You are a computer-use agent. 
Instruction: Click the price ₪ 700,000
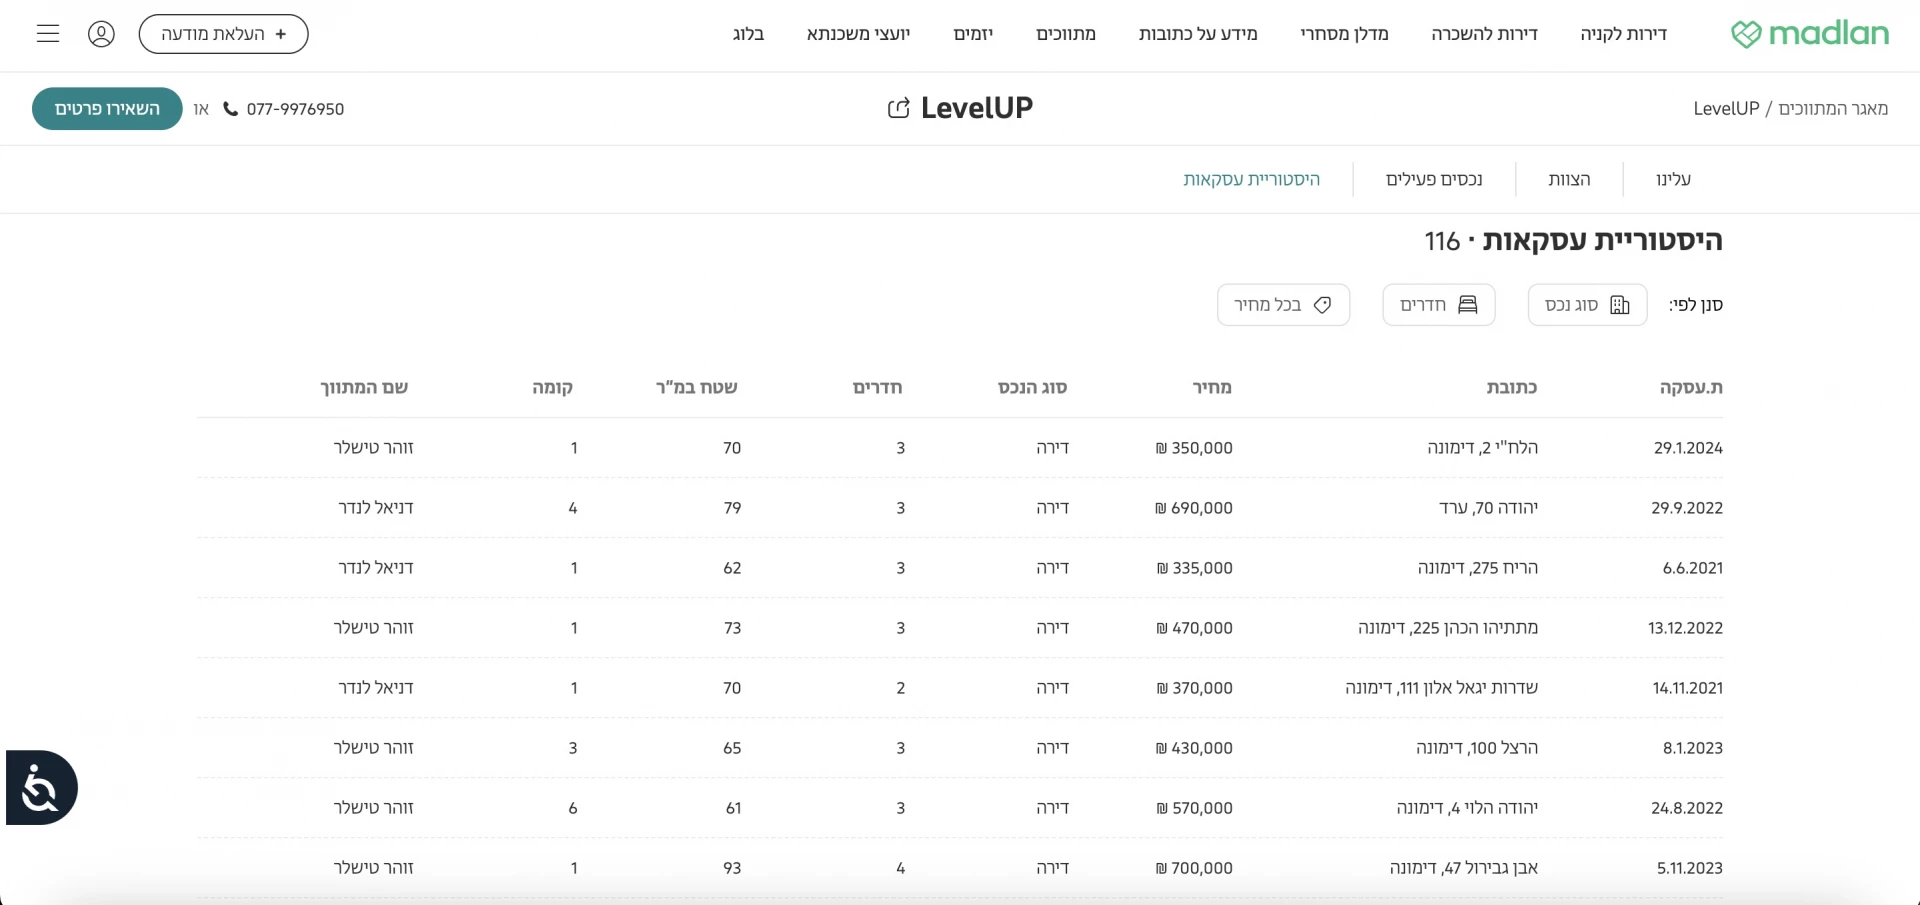(x=1194, y=868)
